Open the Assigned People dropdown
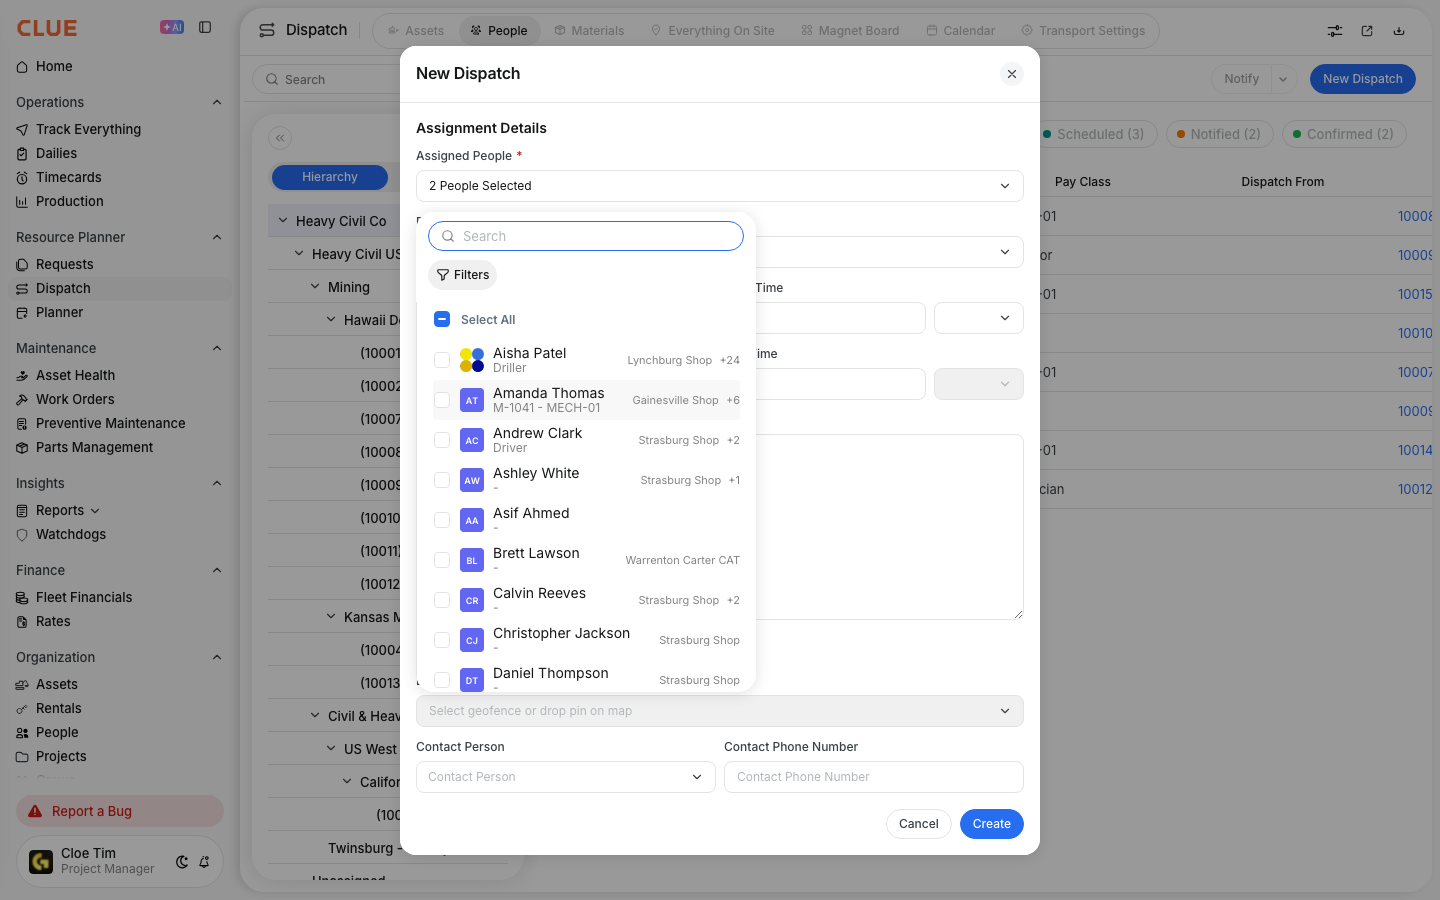The image size is (1440, 900). [720, 186]
